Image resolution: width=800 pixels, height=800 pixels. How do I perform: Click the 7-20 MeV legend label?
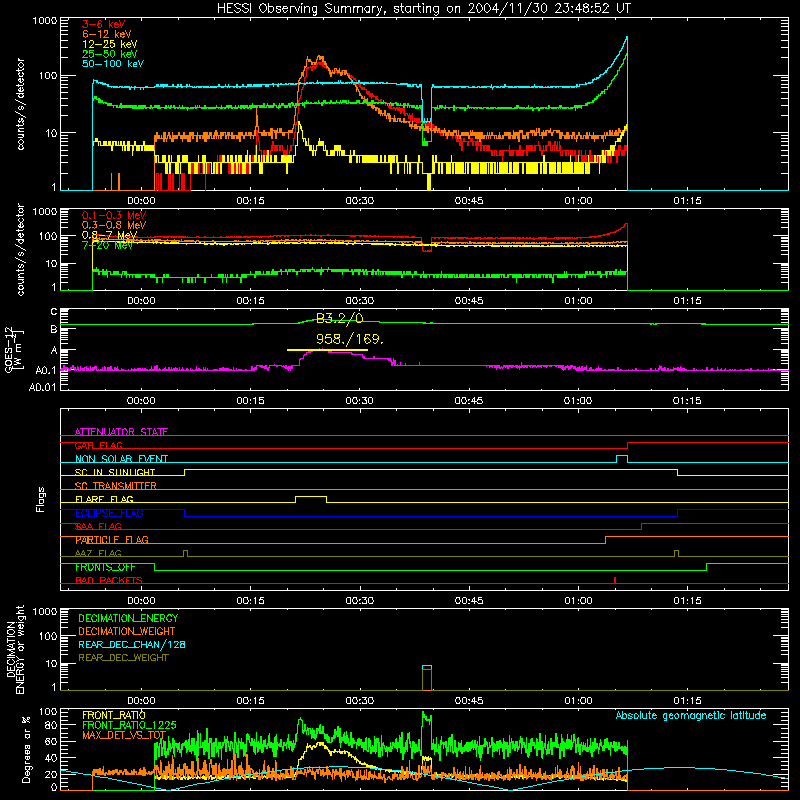click(108, 245)
